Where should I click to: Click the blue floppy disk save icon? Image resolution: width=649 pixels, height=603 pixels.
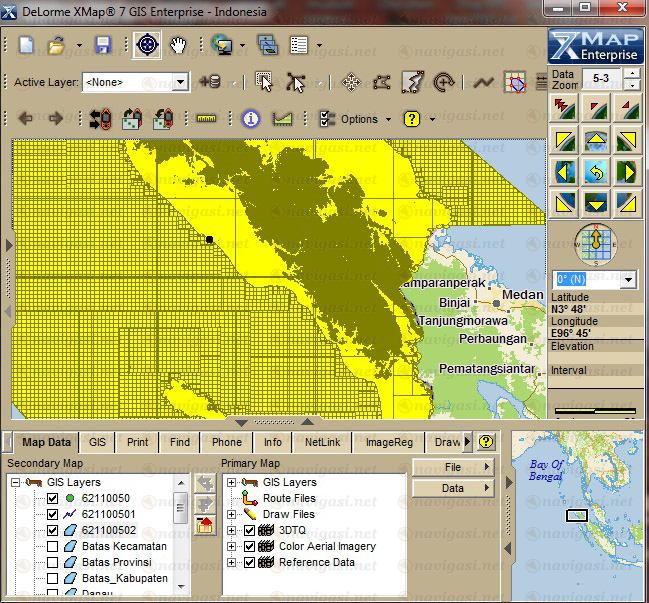102,45
